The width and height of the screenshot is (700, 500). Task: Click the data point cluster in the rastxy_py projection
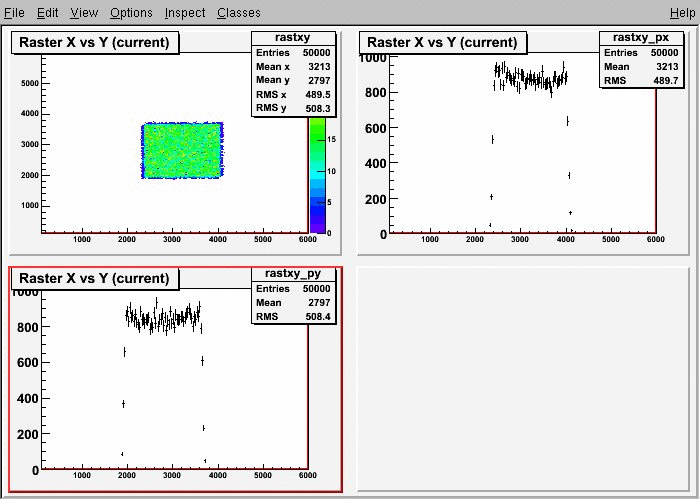click(163, 317)
